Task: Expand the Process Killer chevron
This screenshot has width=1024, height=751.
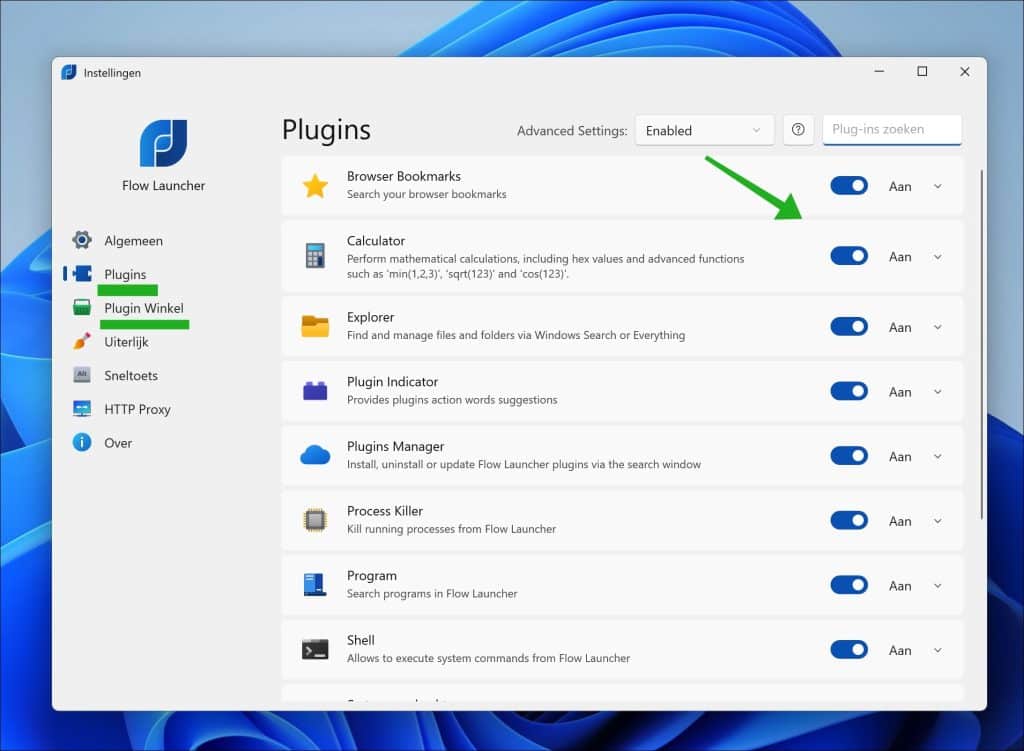Action: pos(938,521)
